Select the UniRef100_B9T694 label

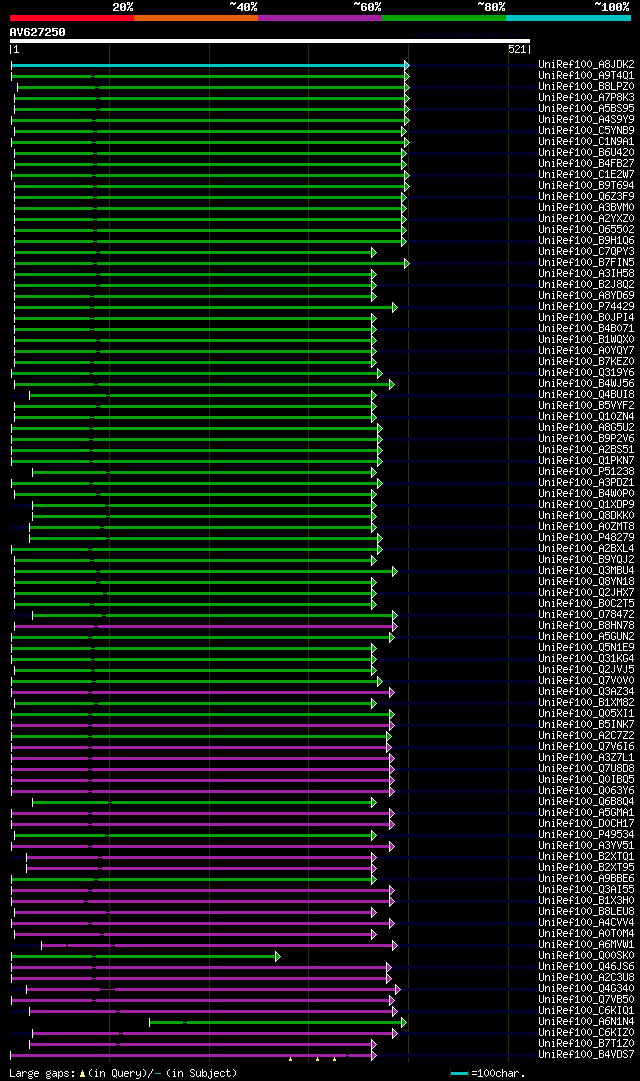coord(586,185)
